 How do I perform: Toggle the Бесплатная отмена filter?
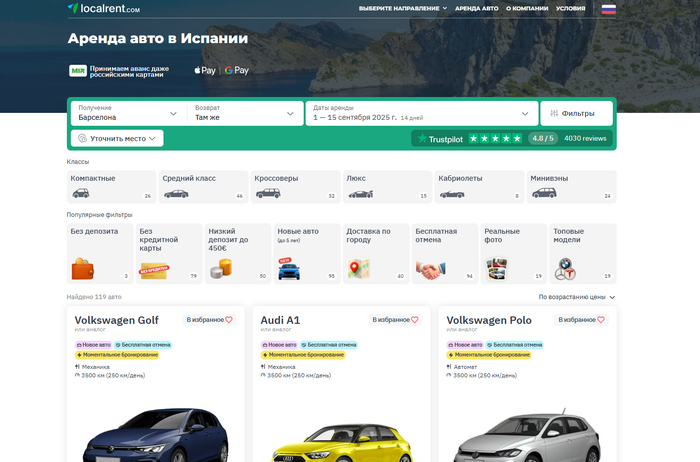445,254
